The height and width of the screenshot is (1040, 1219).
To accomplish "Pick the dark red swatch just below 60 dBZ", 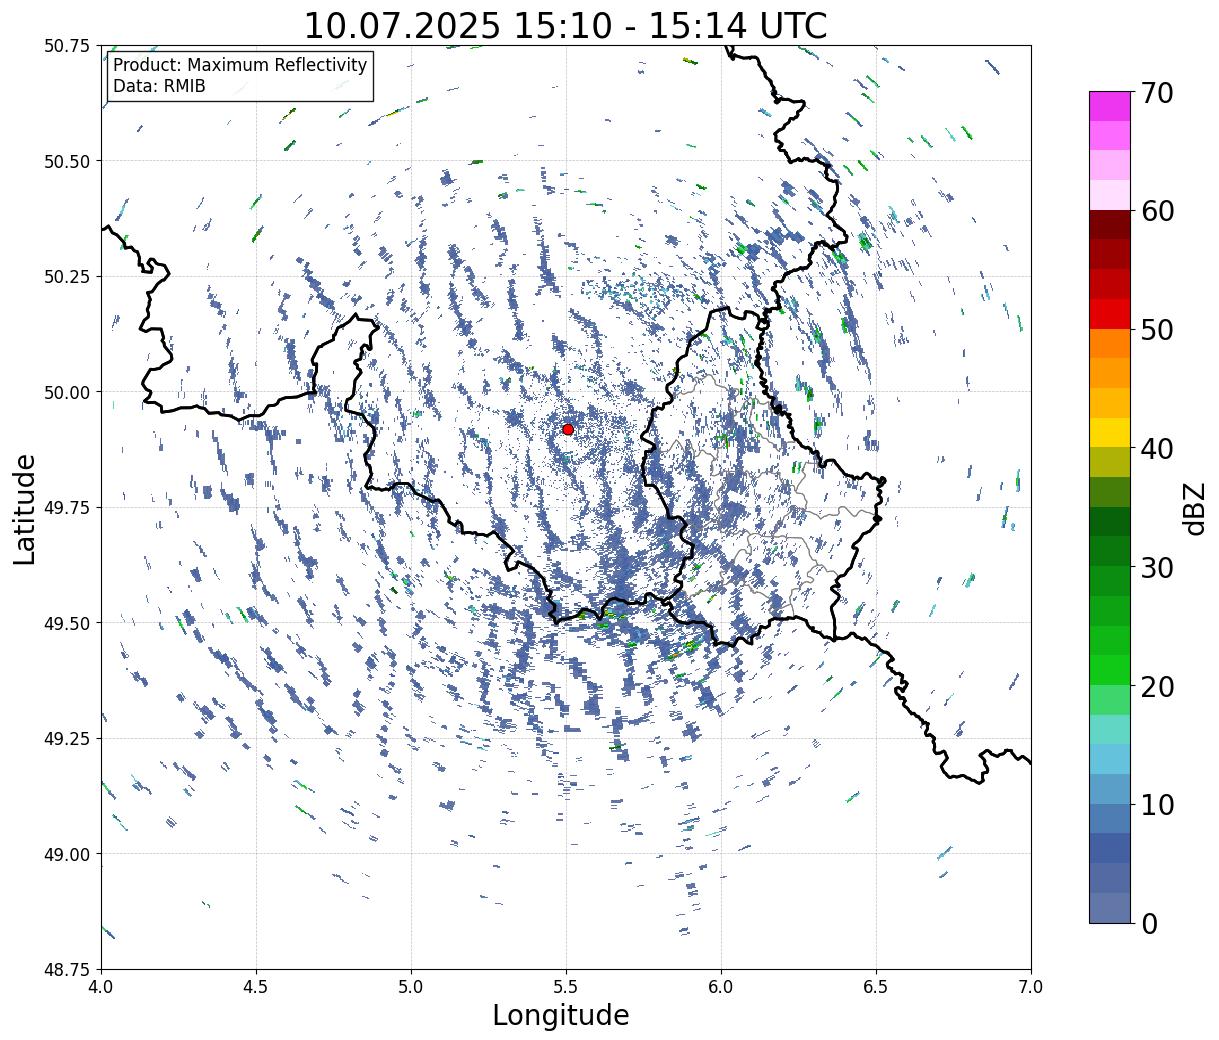I will (1110, 225).
